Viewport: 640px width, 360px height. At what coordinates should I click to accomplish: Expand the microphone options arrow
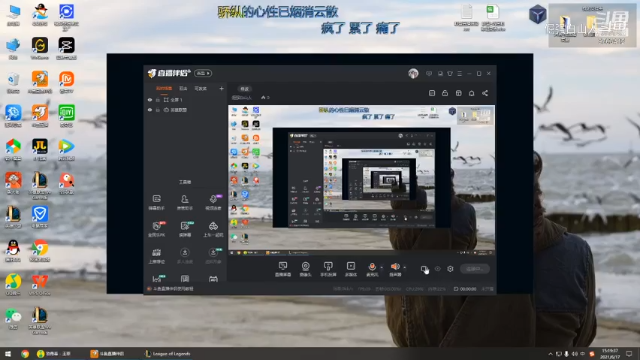[382, 267]
